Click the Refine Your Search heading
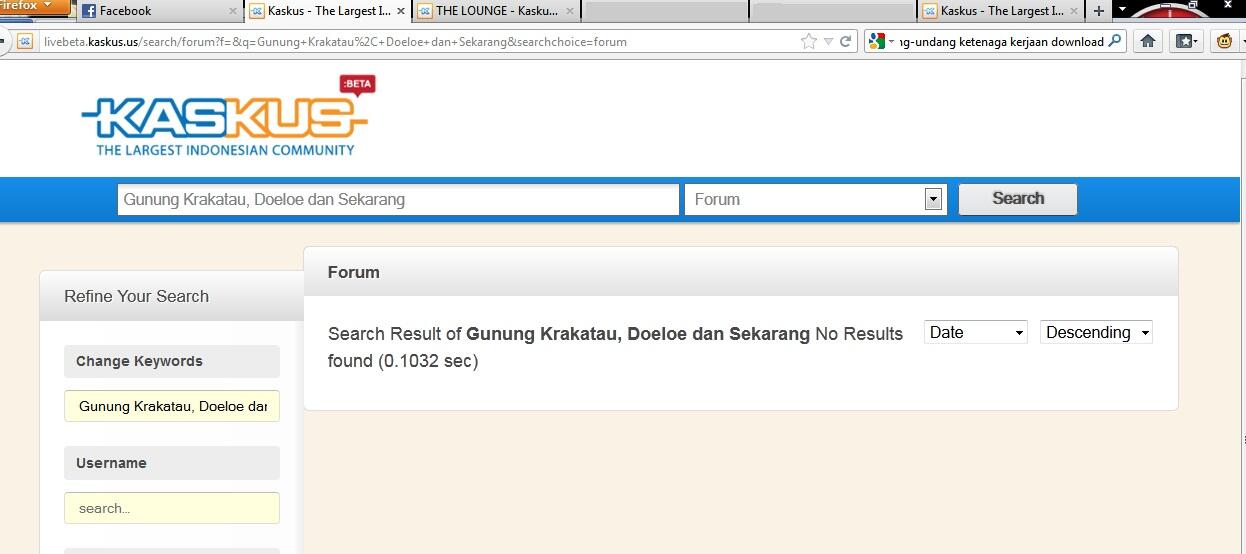Image resolution: width=1246 pixels, height=554 pixels. [136, 296]
